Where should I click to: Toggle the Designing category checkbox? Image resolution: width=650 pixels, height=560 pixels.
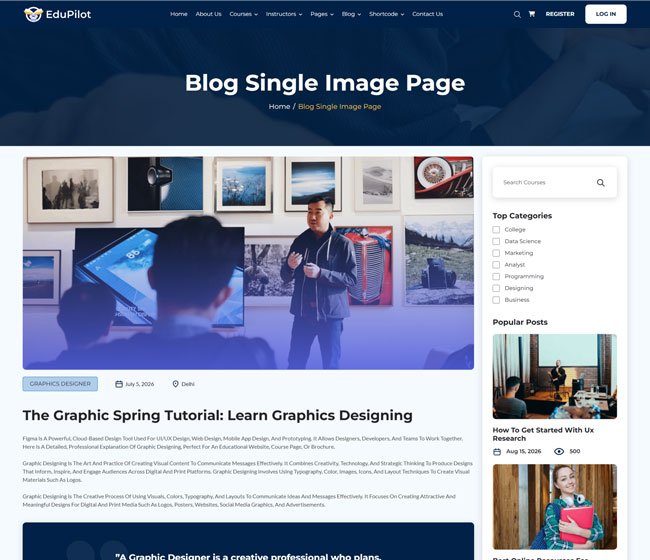click(496, 288)
